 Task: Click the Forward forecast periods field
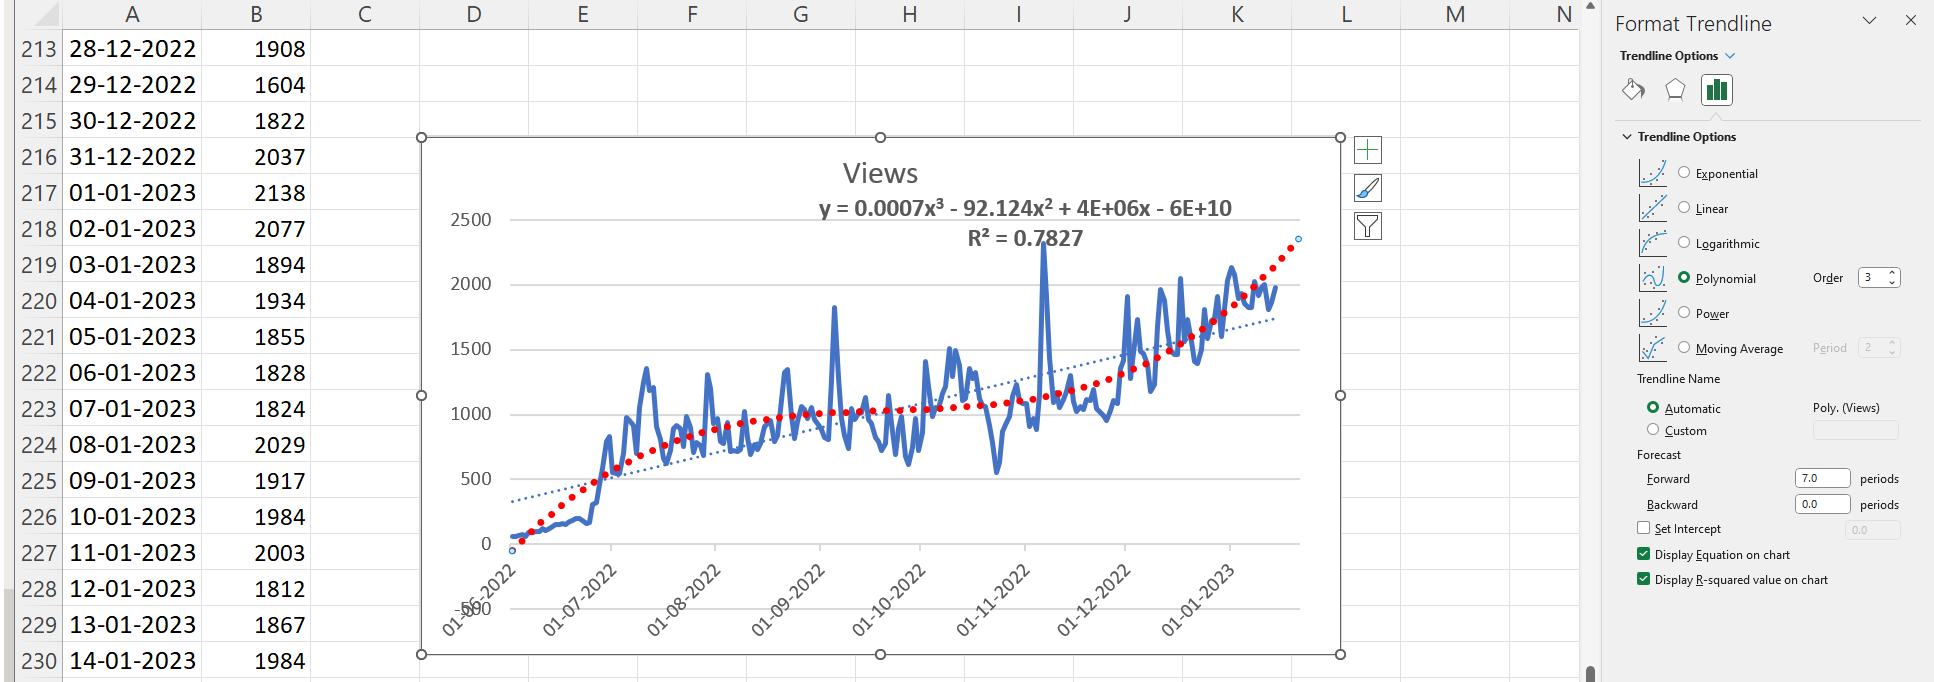1821,478
